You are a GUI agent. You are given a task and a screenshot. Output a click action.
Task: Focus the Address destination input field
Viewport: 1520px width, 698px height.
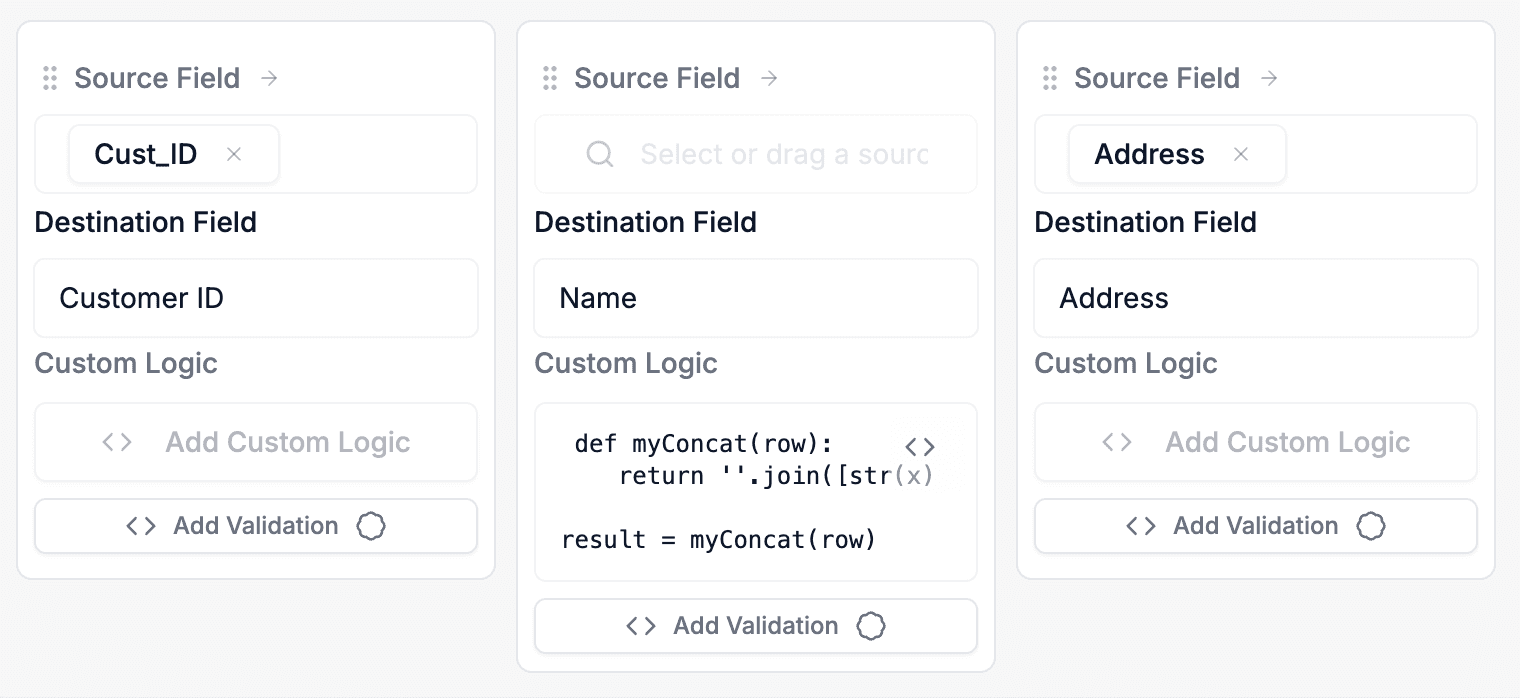coord(1256,298)
